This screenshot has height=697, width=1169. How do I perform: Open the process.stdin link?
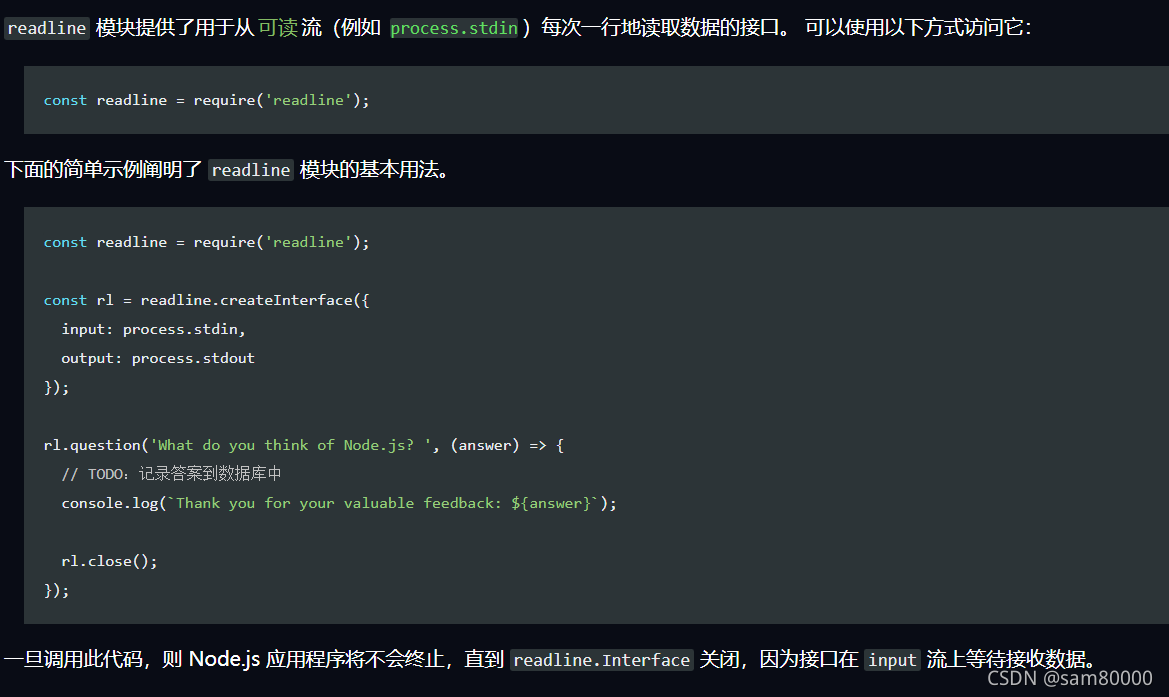coord(454,28)
